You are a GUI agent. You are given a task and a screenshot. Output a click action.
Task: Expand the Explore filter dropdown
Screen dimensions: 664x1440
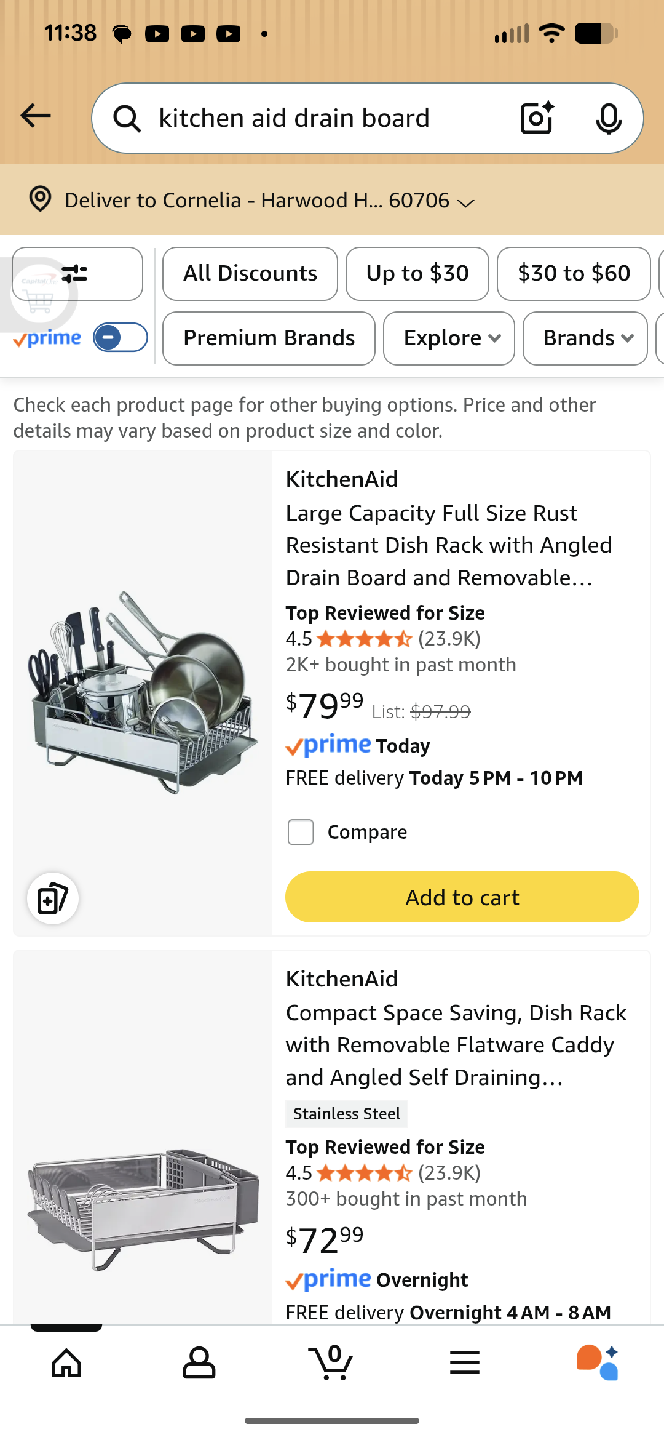(448, 338)
